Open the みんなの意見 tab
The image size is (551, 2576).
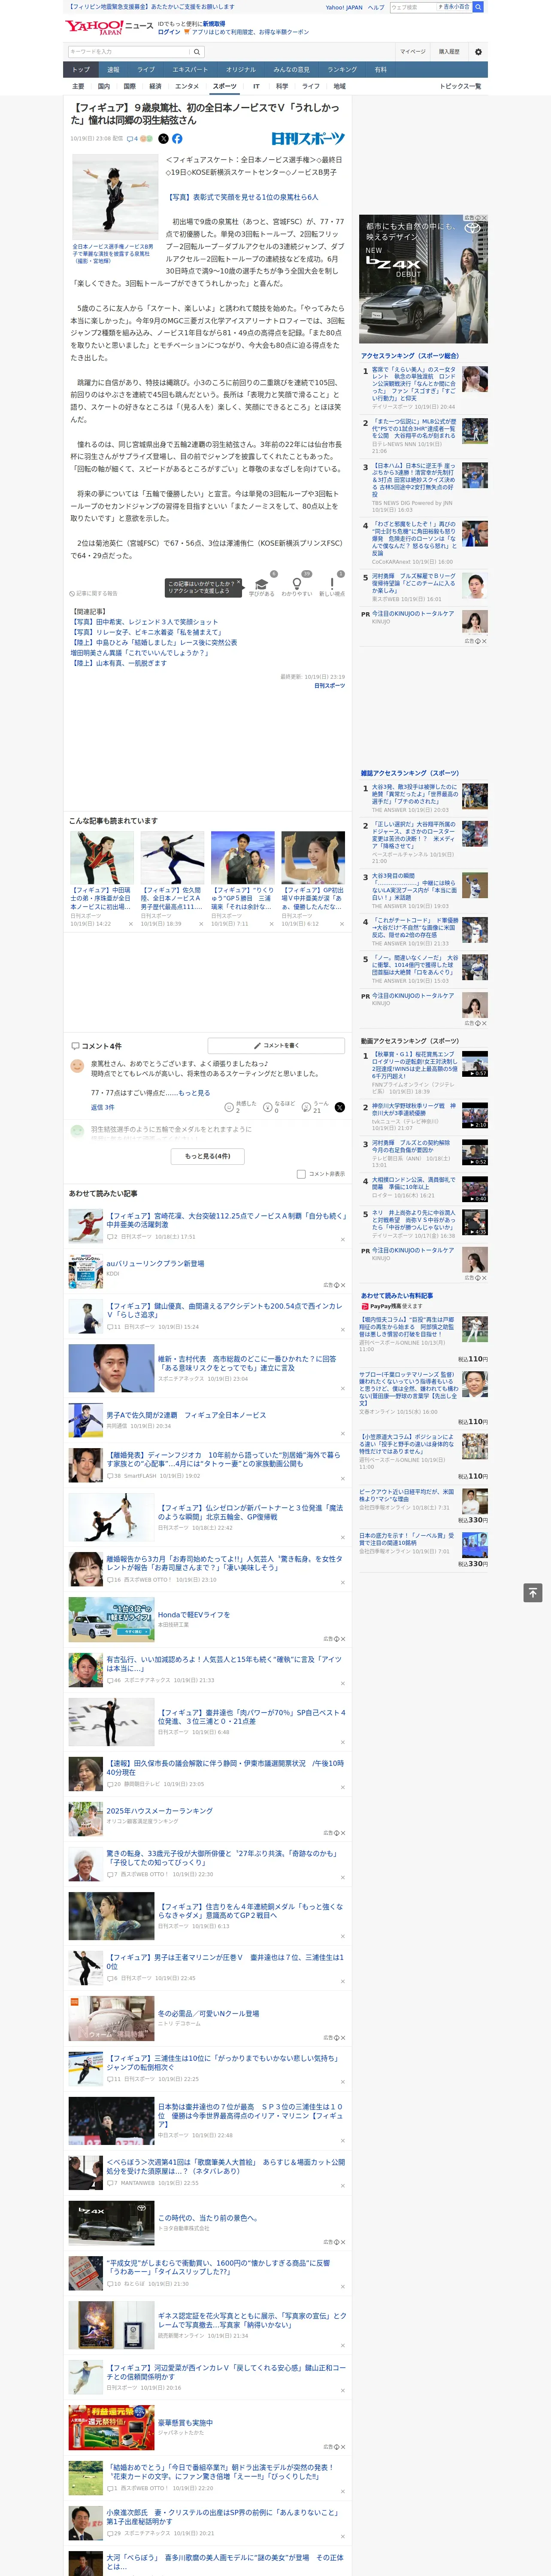292,70
